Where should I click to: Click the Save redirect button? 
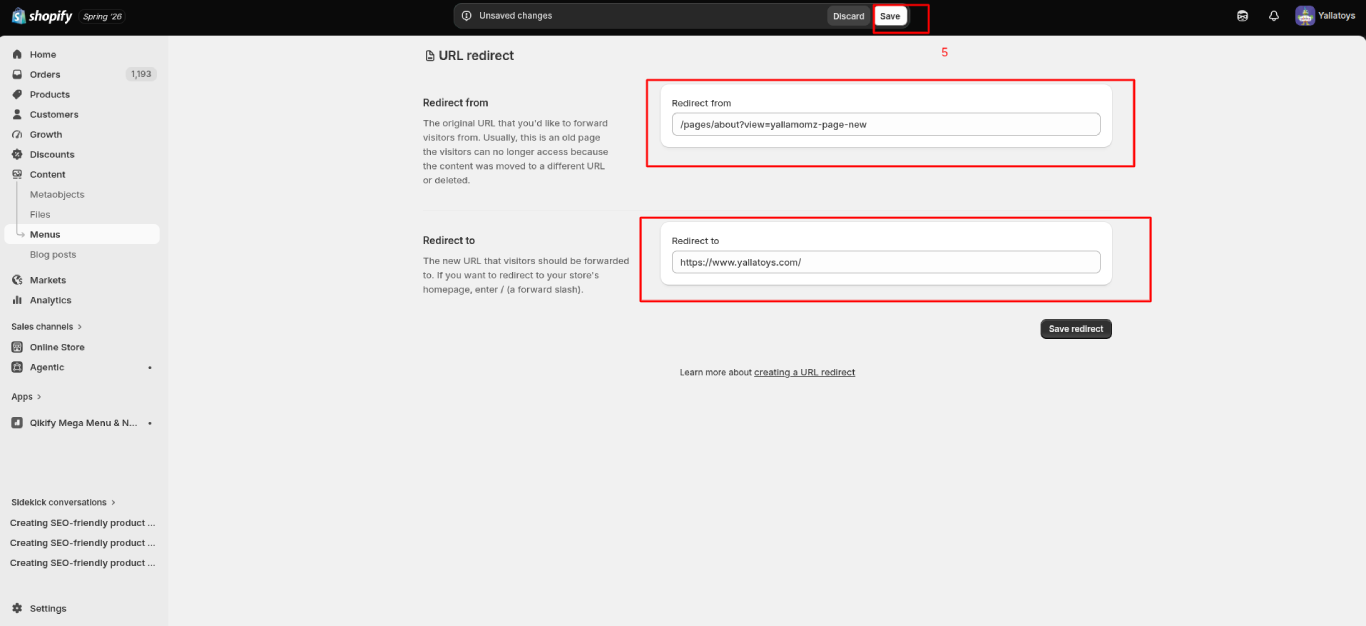[x=1076, y=329]
